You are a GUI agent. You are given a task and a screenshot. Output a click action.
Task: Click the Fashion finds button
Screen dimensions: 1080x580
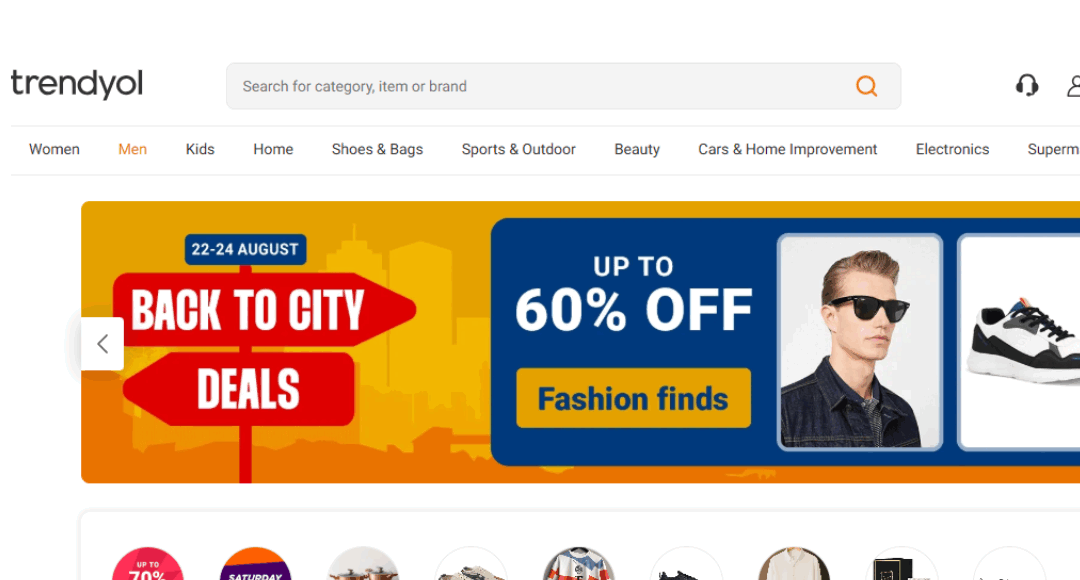click(634, 398)
